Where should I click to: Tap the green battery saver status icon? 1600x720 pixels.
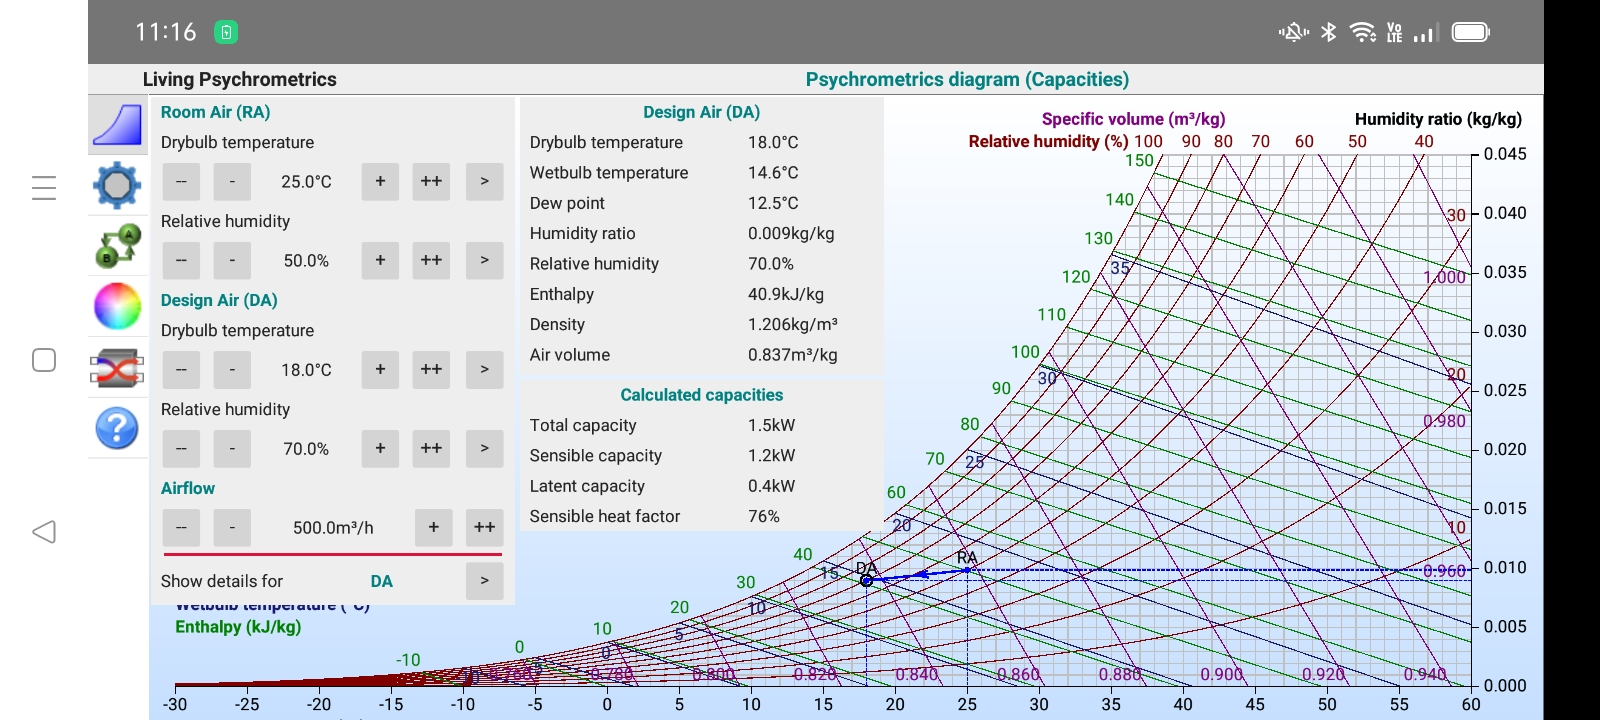[x=226, y=32]
